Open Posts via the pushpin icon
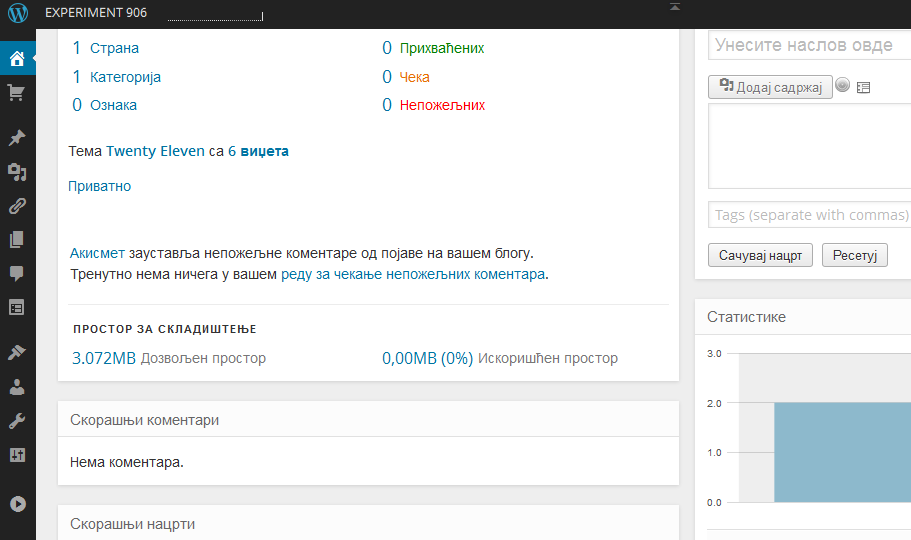Viewport: 911px width, 540px height. [17, 137]
